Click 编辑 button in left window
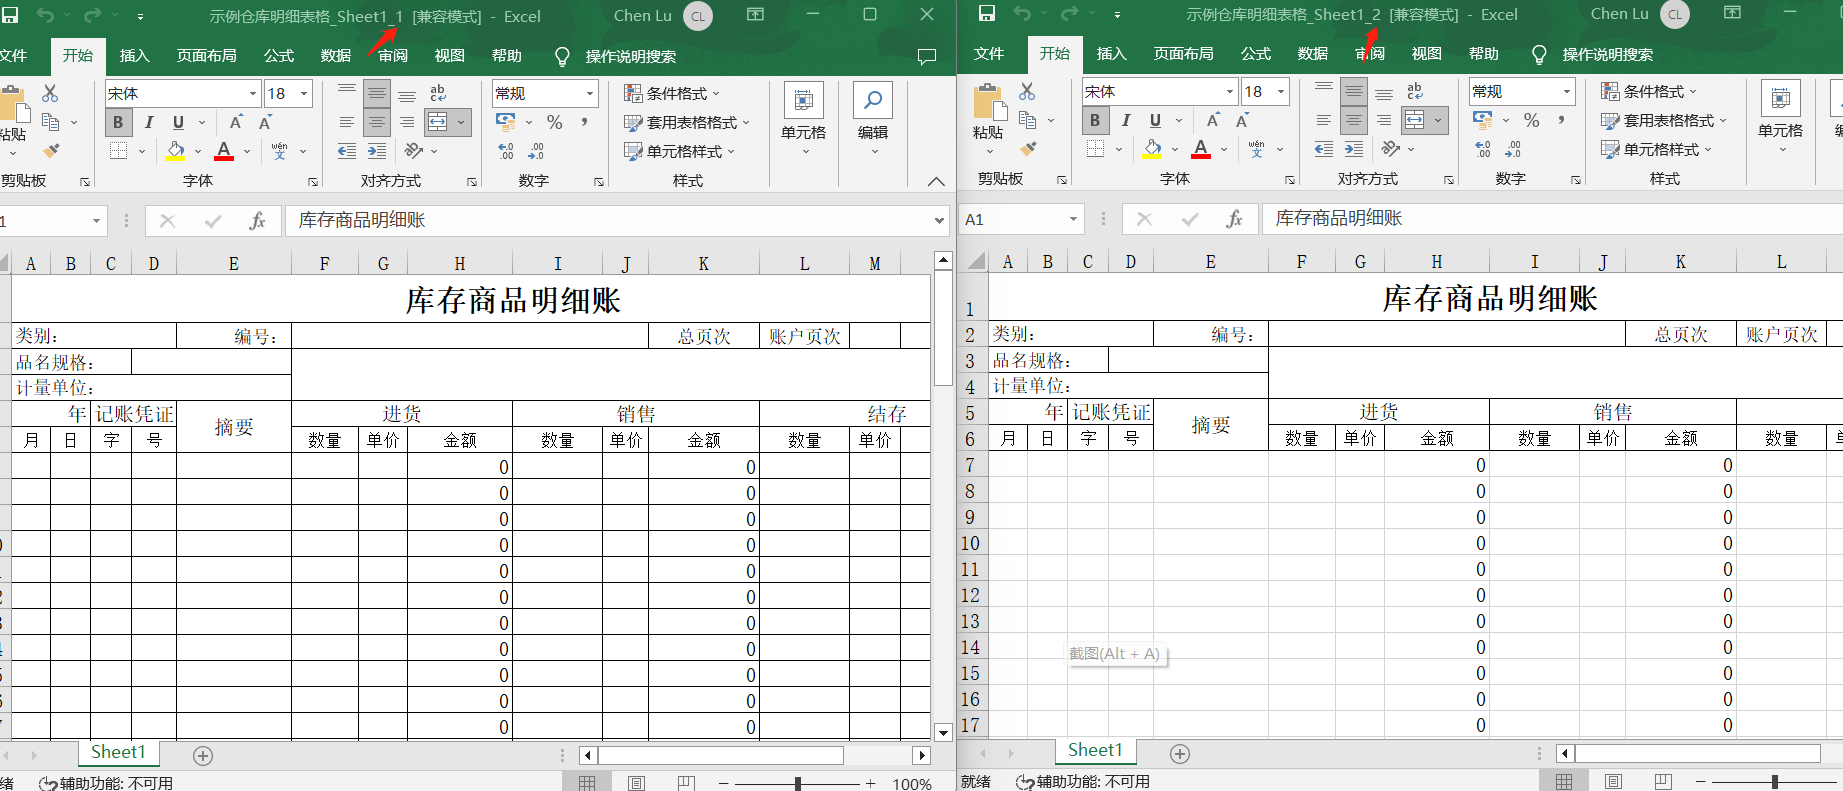Viewport: 1843px width, 791px height. [872, 120]
